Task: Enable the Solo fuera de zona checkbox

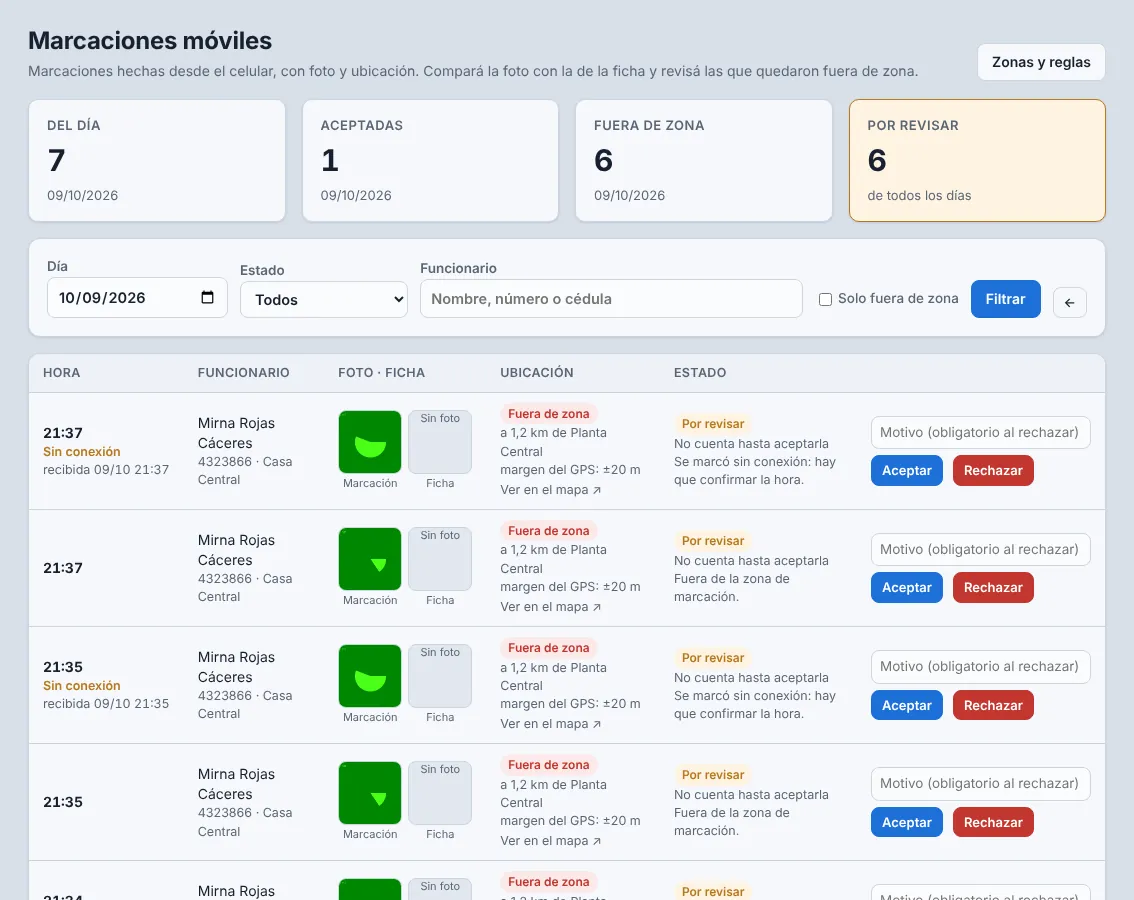Action: [x=825, y=300]
